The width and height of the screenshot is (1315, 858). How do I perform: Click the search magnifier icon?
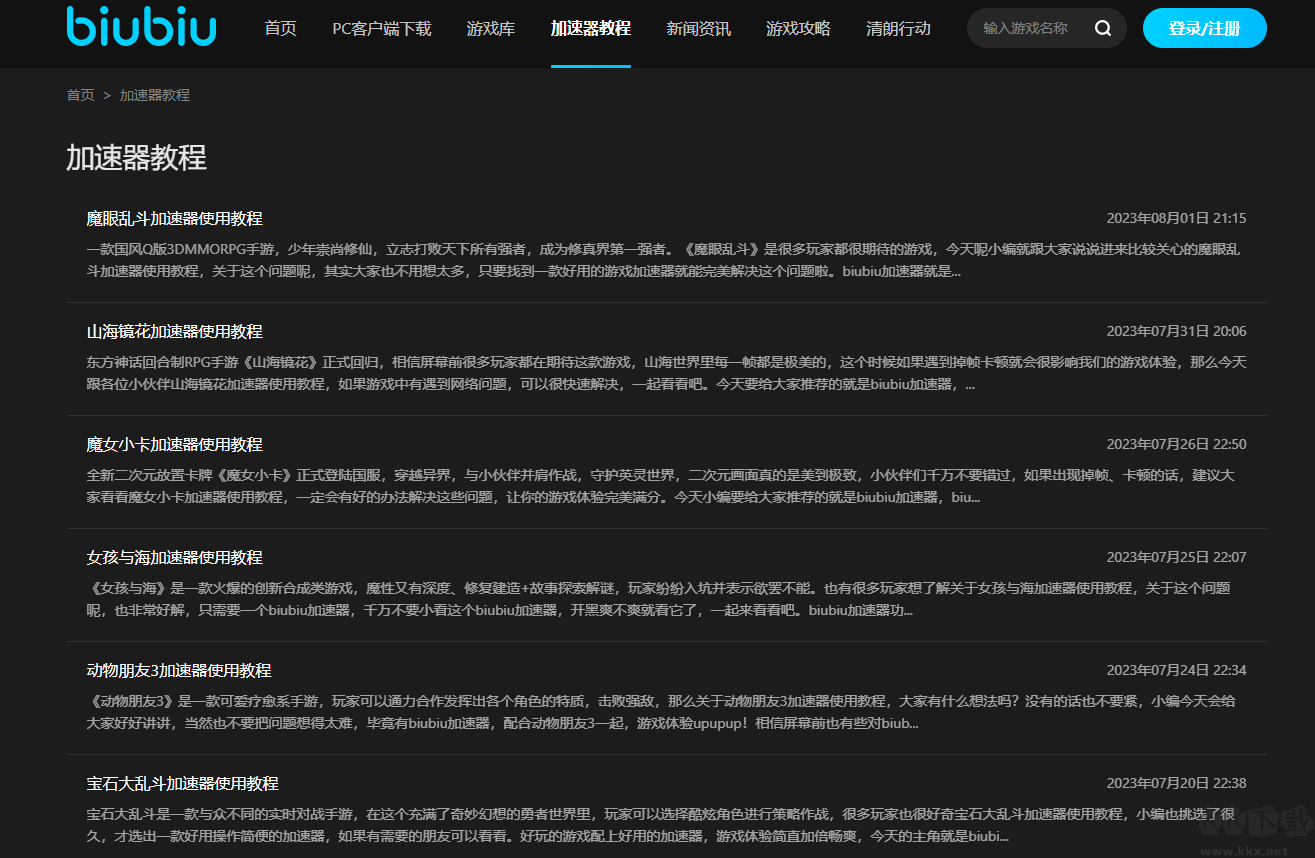[1103, 28]
